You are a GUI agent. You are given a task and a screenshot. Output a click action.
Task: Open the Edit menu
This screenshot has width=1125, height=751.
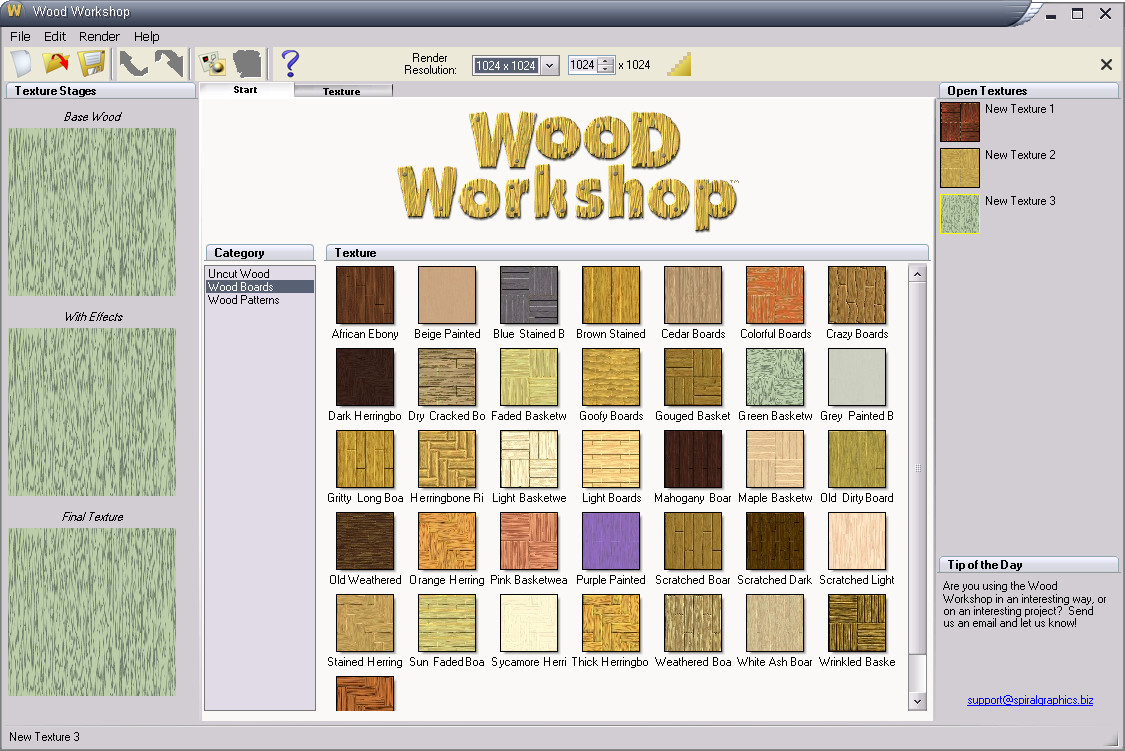pyautogui.click(x=55, y=37)
